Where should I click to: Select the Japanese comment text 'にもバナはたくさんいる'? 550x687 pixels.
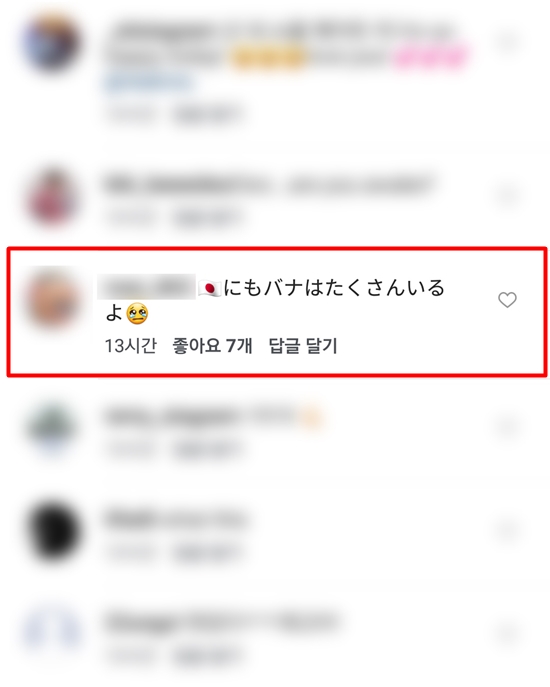[334, 288]
